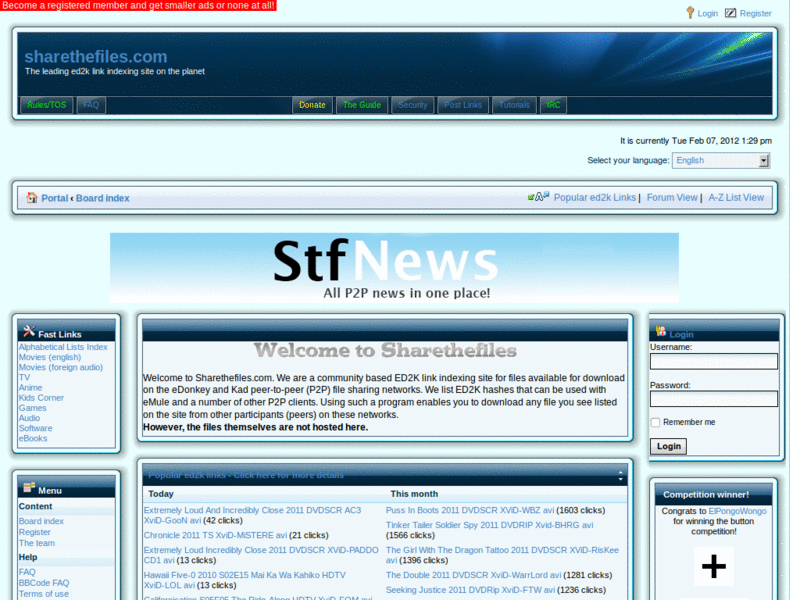This screenshot has width=800, height=600.
Task: Open Tinker Tailer Soldier Spy 2011 link
Action: pyautogui.click(x=489, y=525)
